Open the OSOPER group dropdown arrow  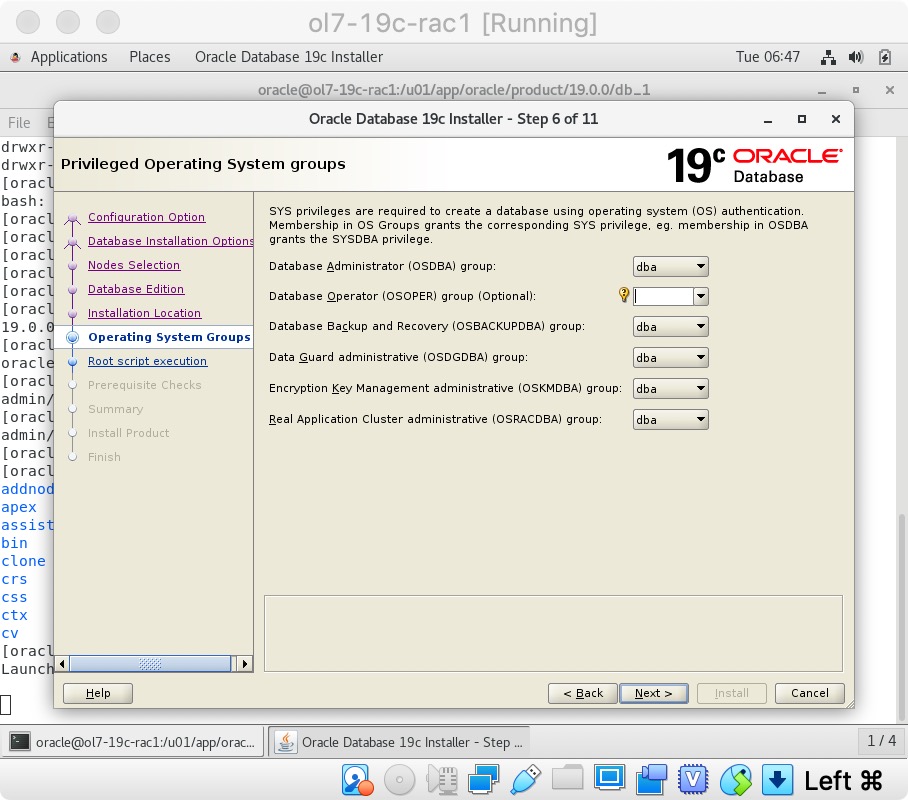point(701,297)
